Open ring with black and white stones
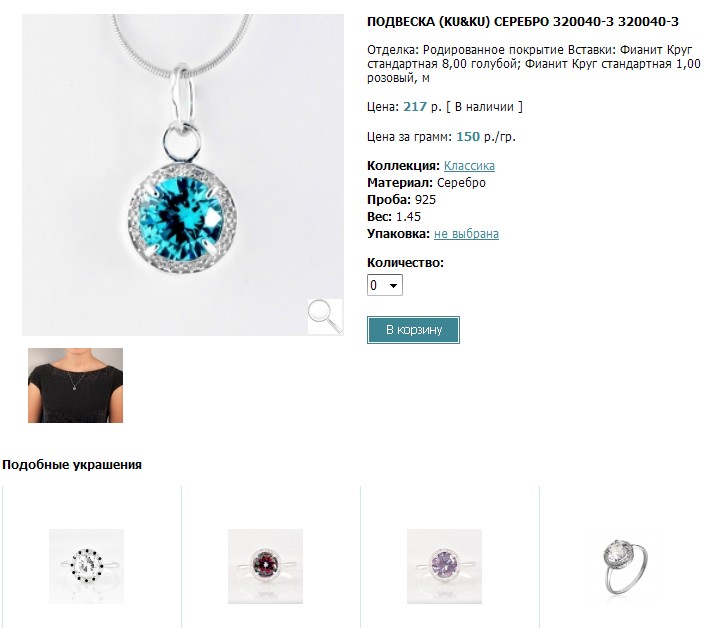This screenshot has width=709, height=628. coord(86,566)
